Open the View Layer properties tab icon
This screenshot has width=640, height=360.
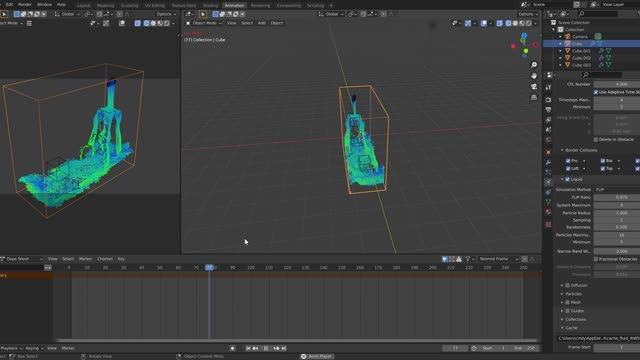click(548, 120)
